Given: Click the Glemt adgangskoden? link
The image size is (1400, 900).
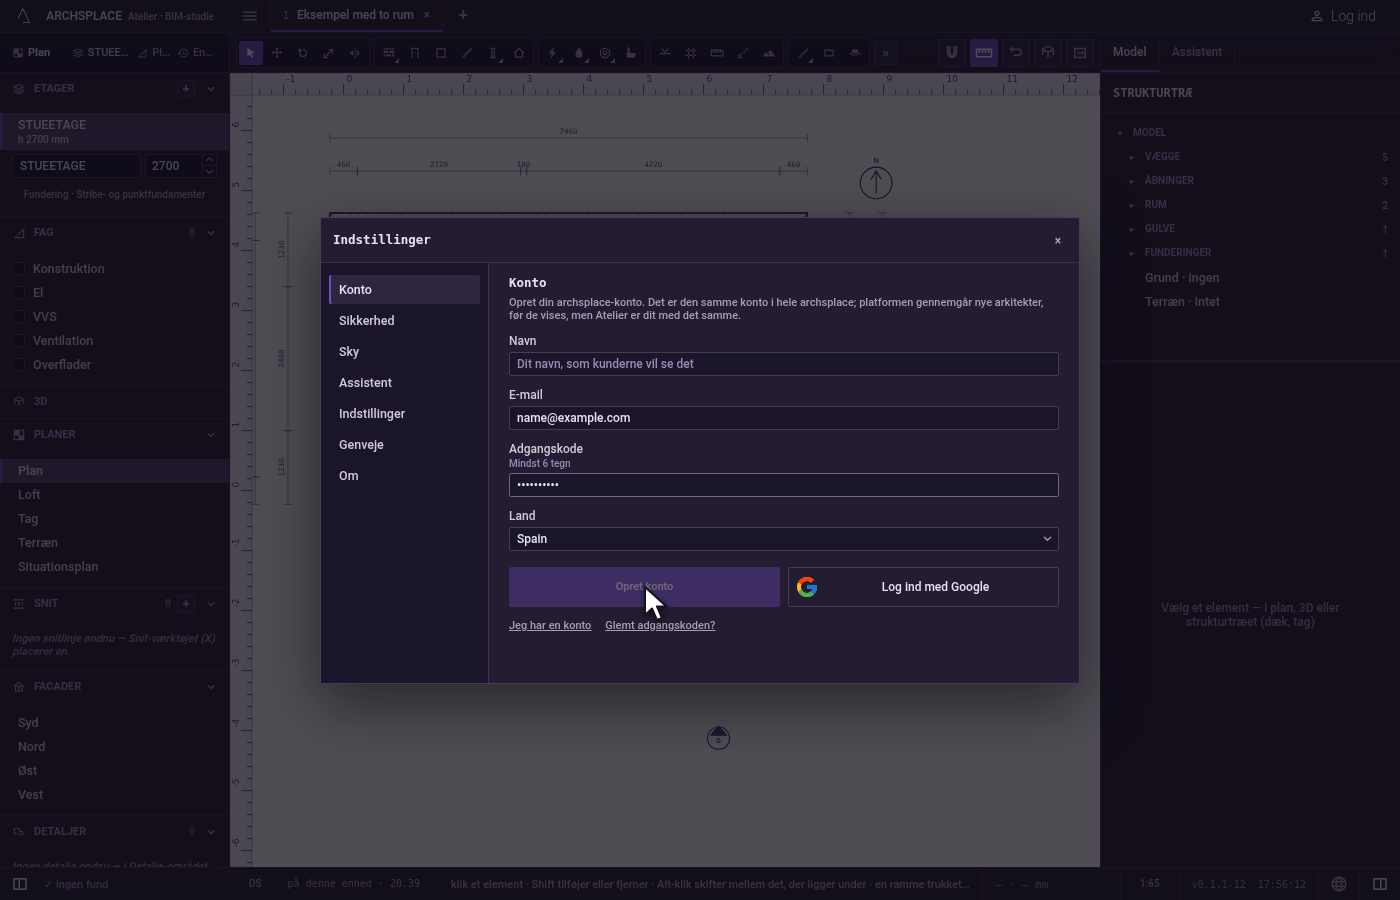Looking at the screenshot, I should pos(660,626).
